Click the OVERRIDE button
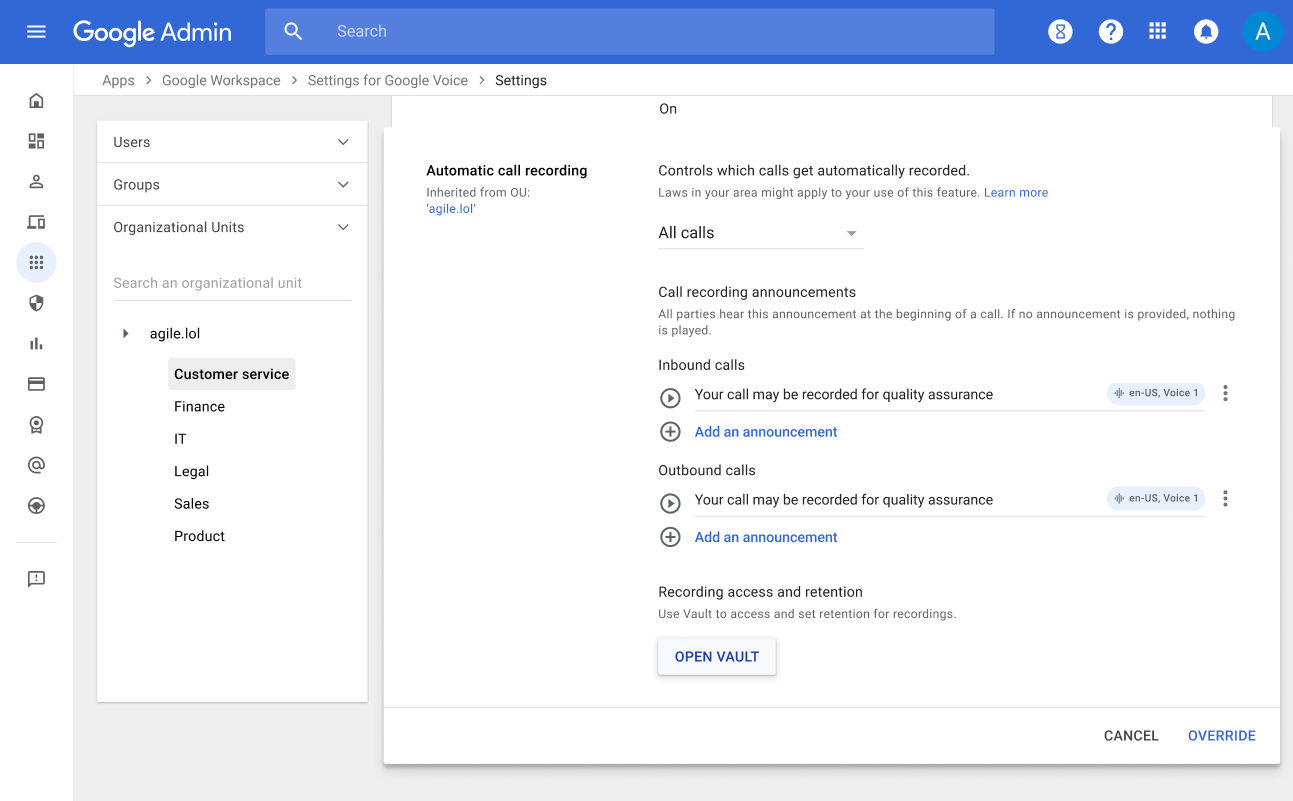The width and height of the screenshot is (1293, 801). (1222, 736)
